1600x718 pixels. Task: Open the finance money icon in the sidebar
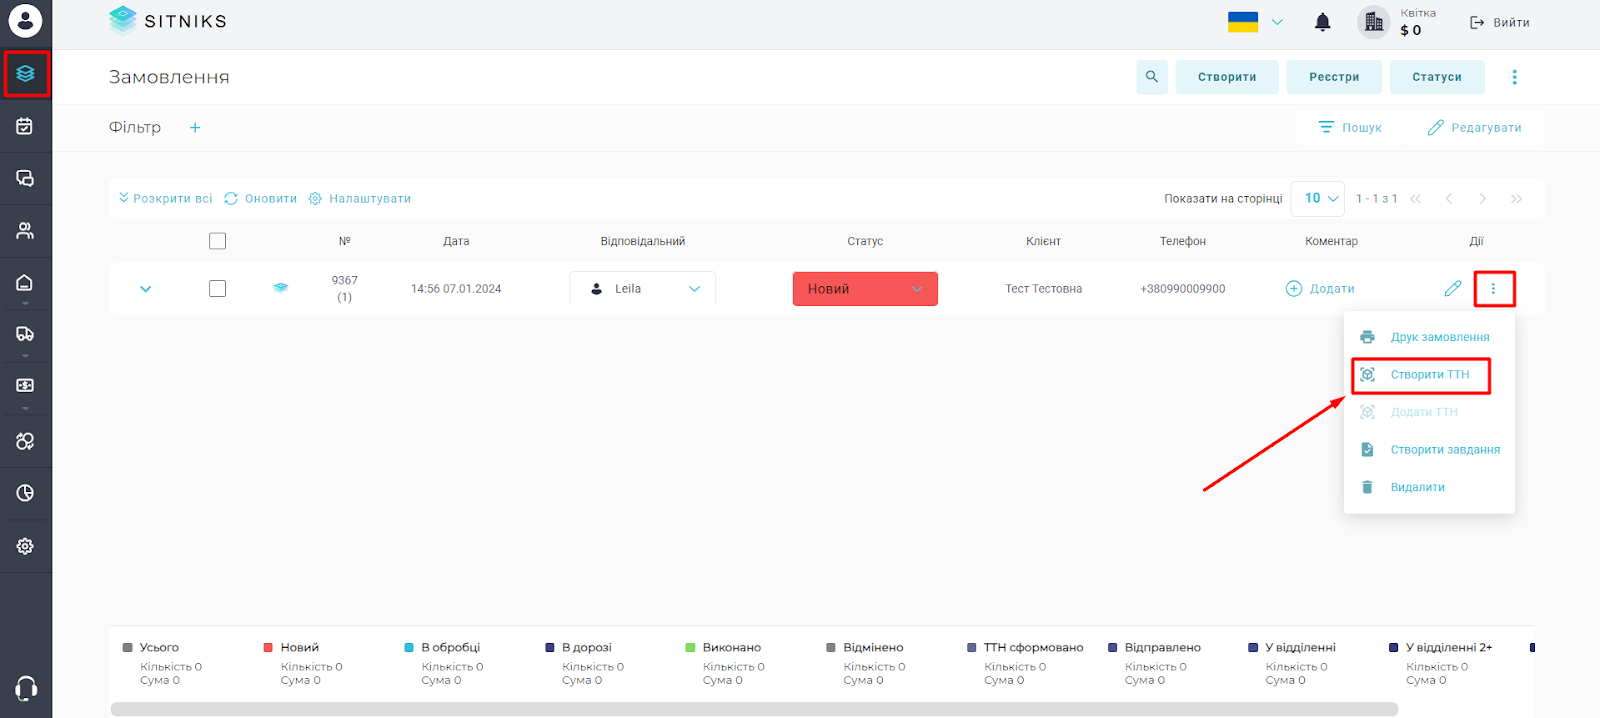(x=25, y=386)
